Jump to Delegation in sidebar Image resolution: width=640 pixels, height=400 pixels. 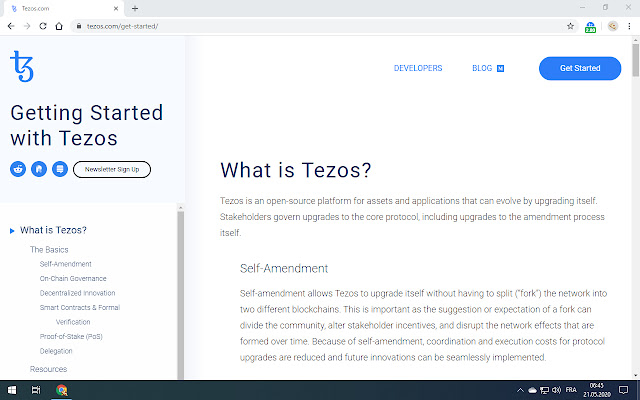coord(56,351)
